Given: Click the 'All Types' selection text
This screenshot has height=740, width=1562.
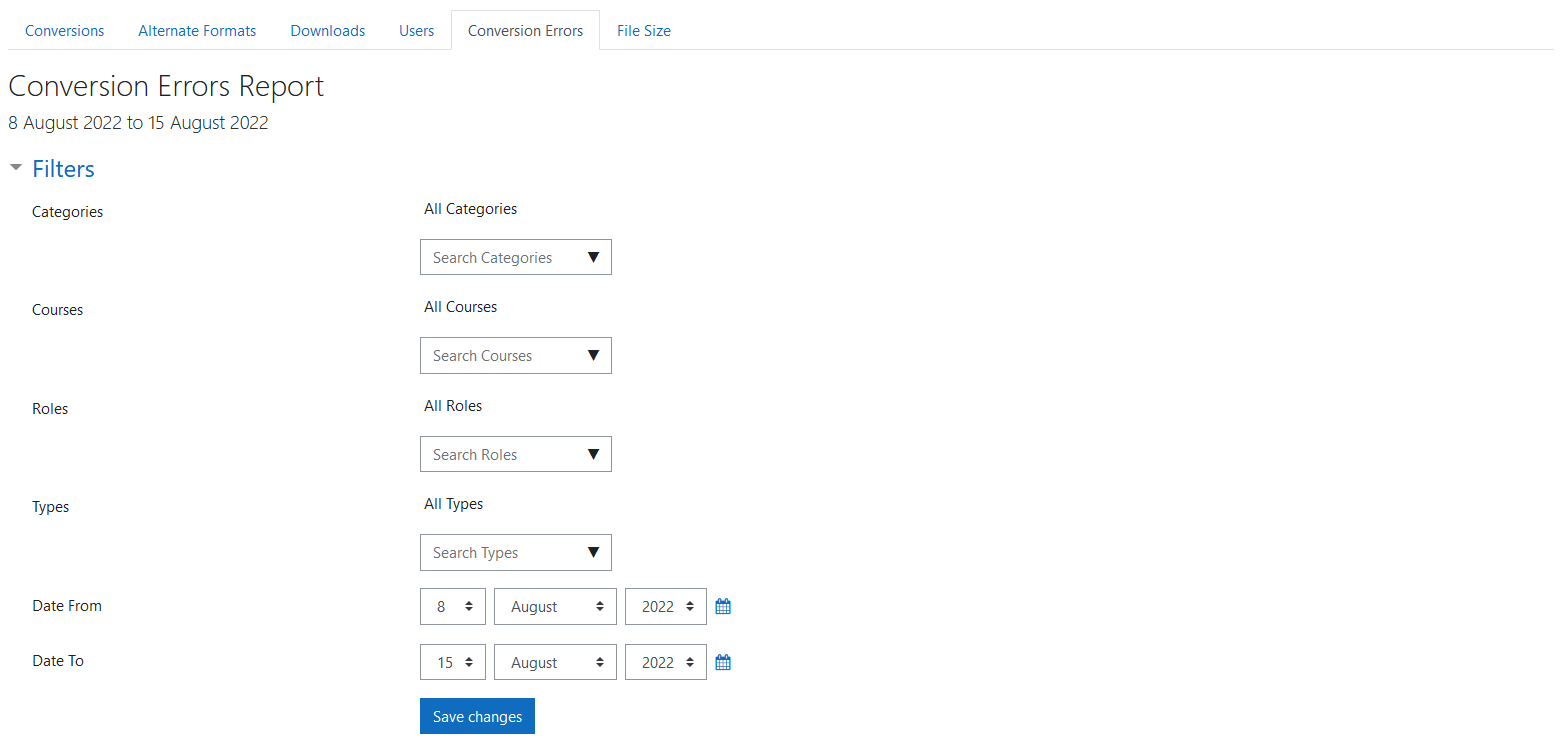Looking at the screenshot, I should coord(453,504).
